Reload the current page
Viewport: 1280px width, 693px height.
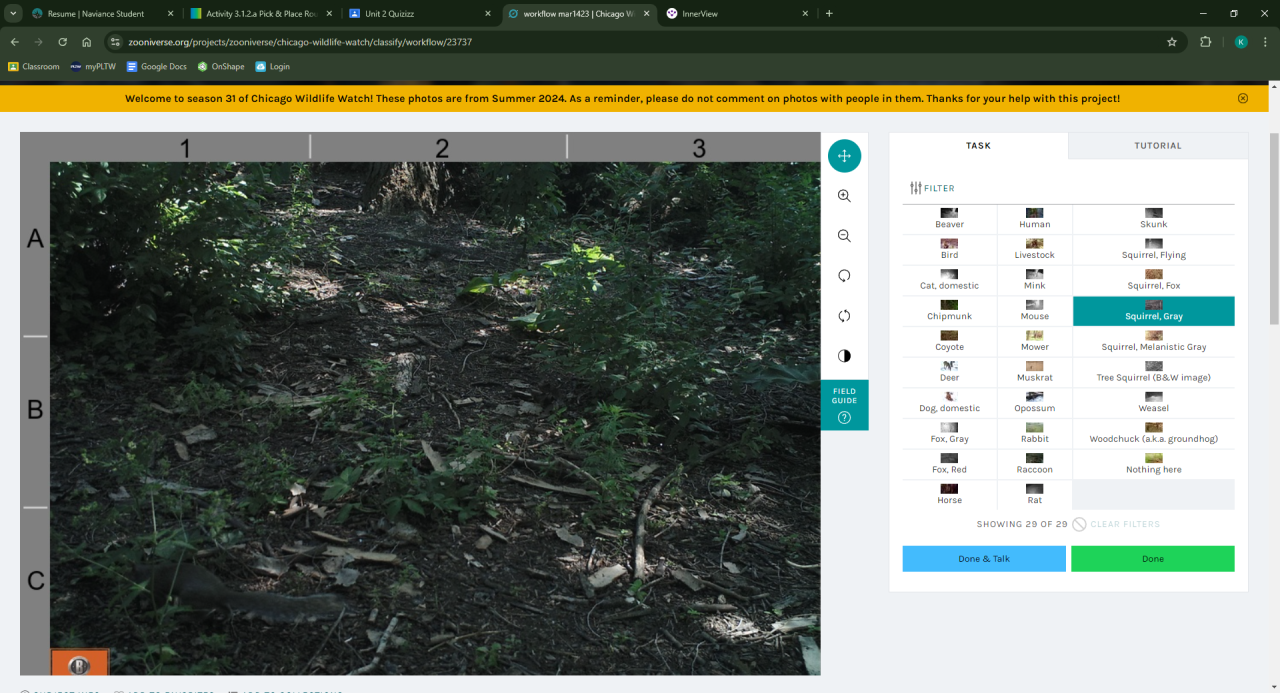click(x=63, y=42)
